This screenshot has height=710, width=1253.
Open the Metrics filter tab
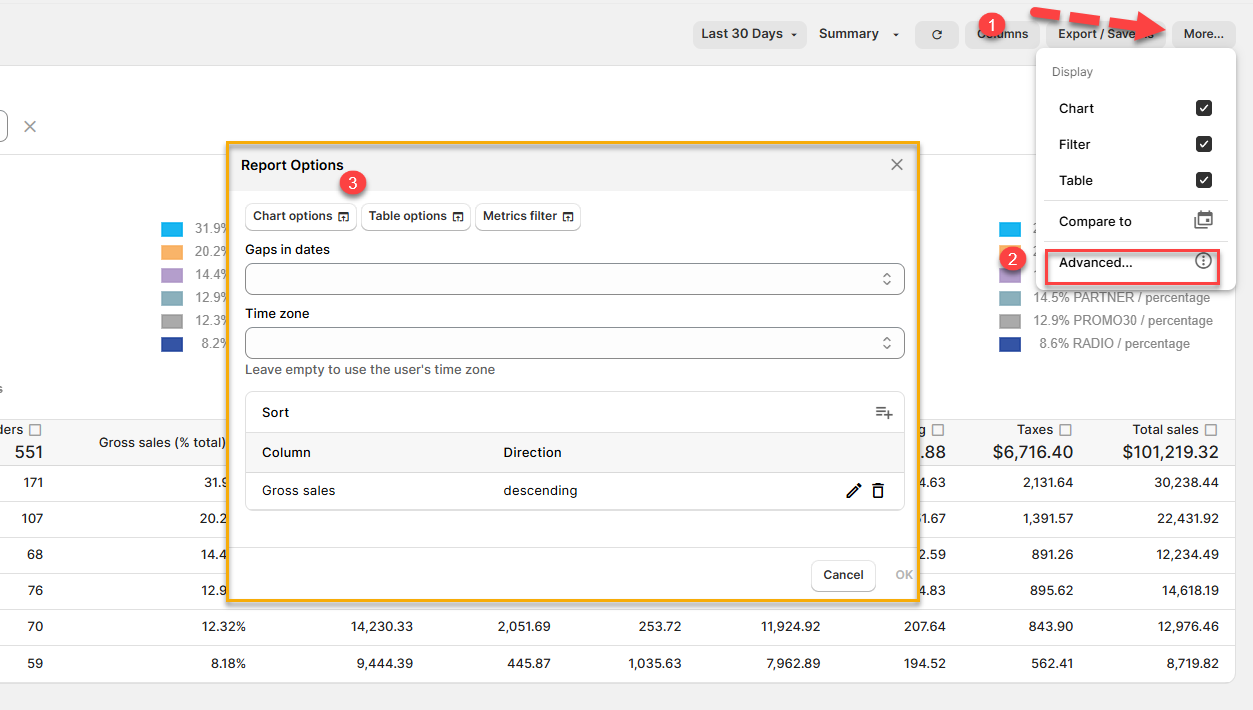[527, 216]
